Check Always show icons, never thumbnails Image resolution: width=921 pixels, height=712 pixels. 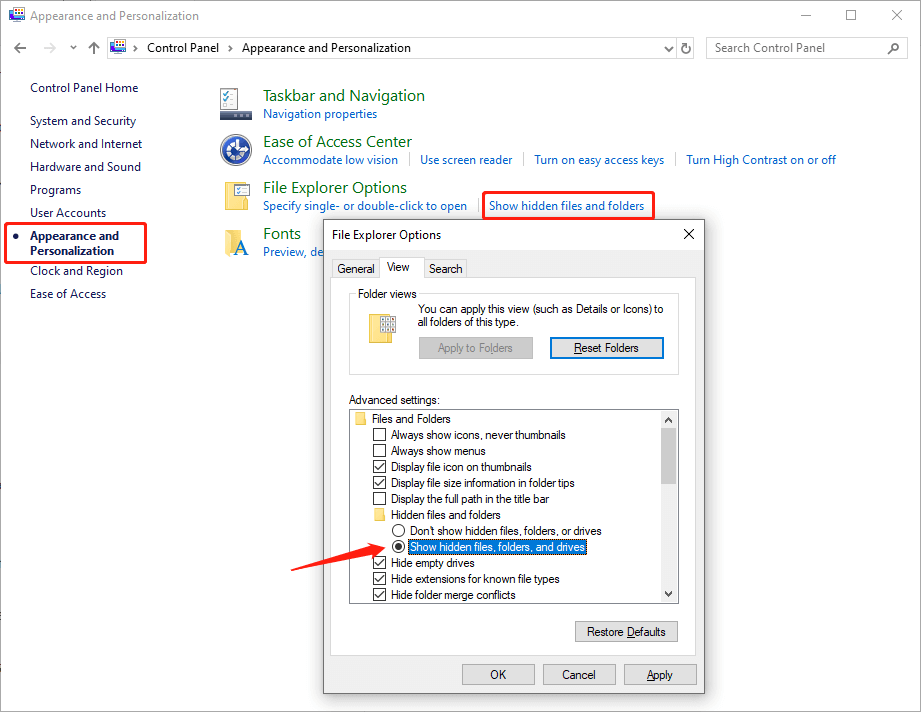tap(380, 435)
